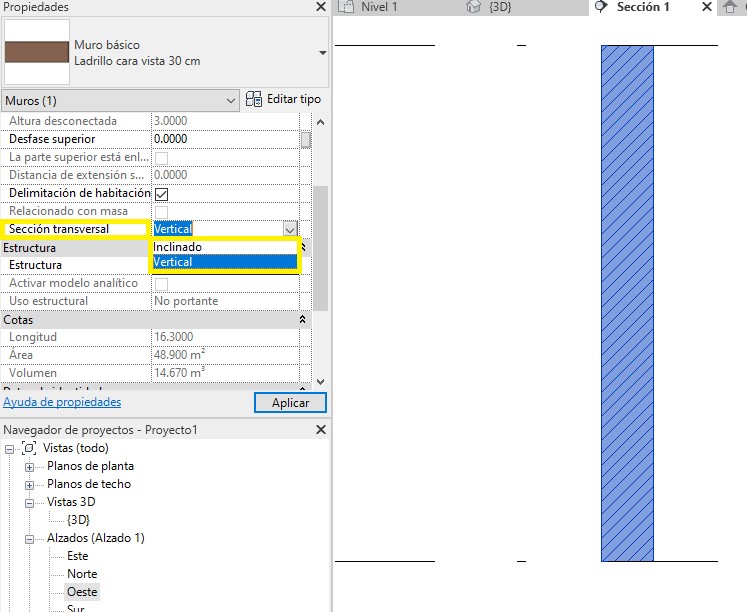Viewport: 747px width, 612px height.
Task: Switch to the {3D} view tab
Action: (504, 8)
